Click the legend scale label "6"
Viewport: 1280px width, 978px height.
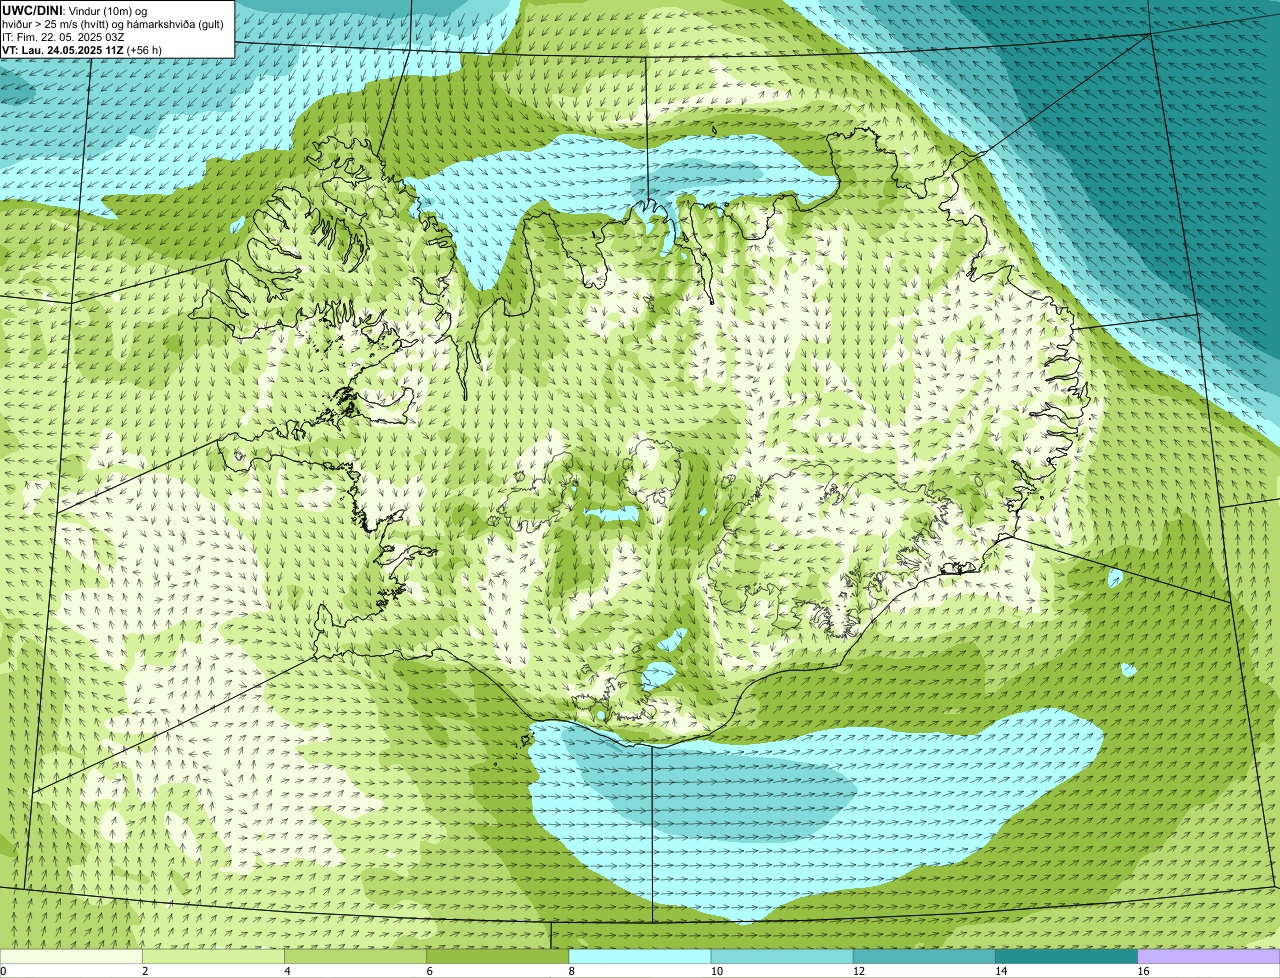[430, 971]
